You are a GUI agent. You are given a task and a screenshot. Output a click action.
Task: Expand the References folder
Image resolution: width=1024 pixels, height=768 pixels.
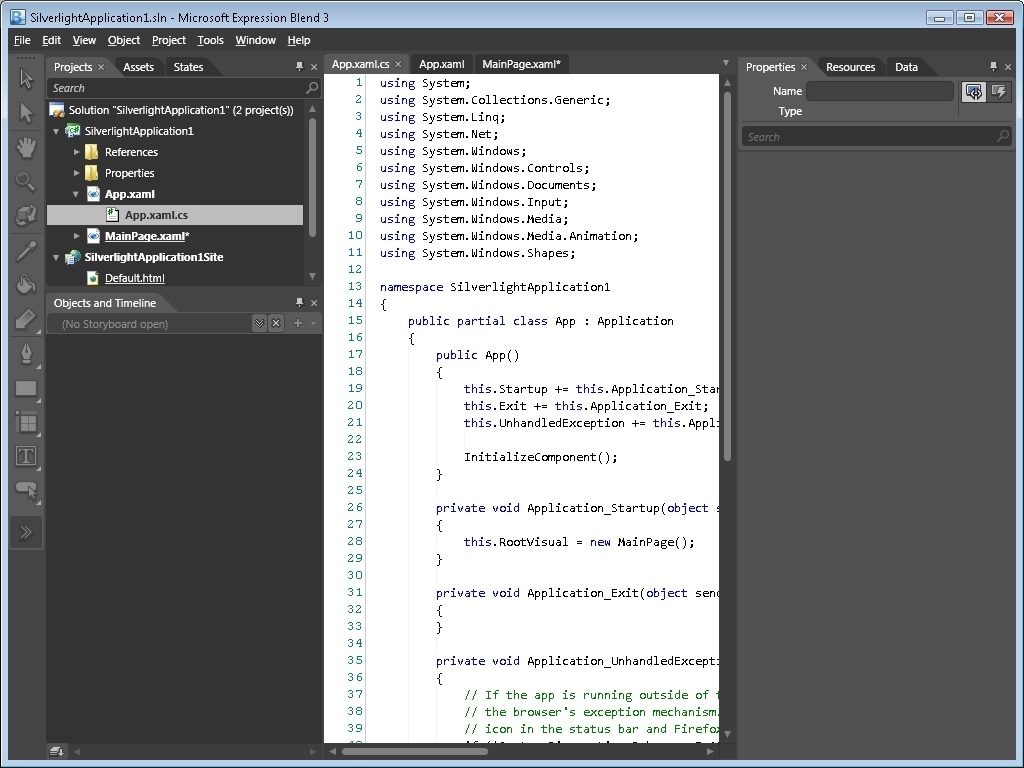[x=76, y=152]
